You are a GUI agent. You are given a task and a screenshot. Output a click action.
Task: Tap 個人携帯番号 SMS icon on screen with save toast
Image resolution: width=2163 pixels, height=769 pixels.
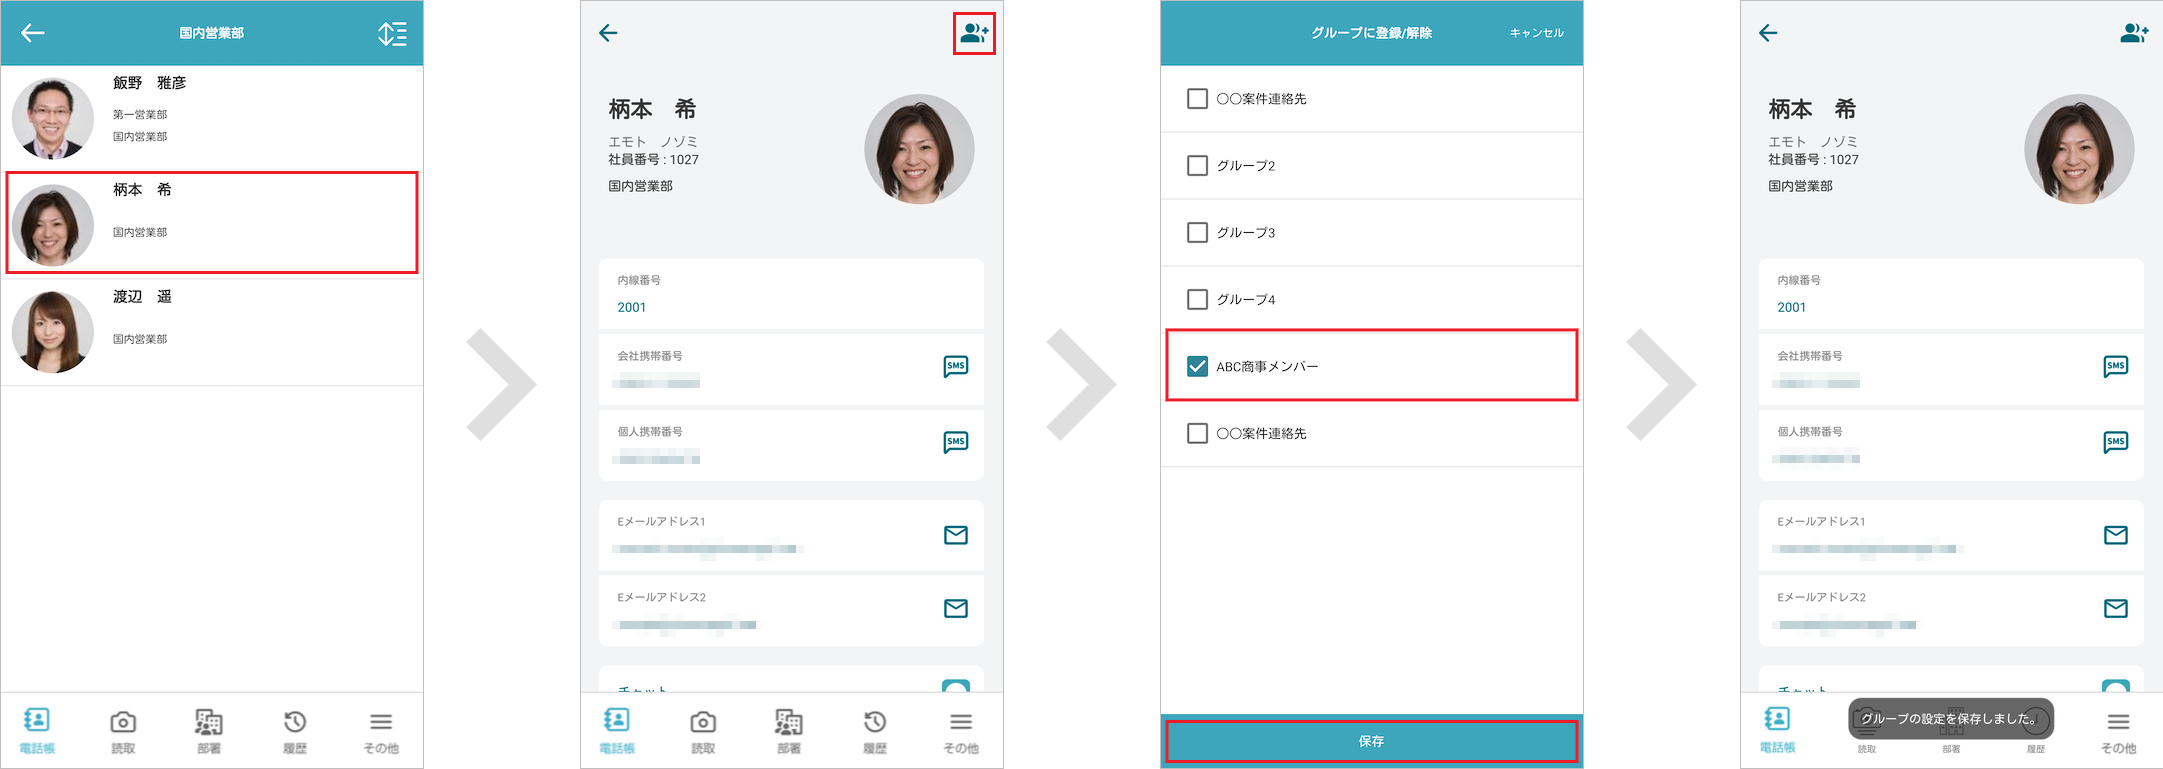(x=2116, y=442)
